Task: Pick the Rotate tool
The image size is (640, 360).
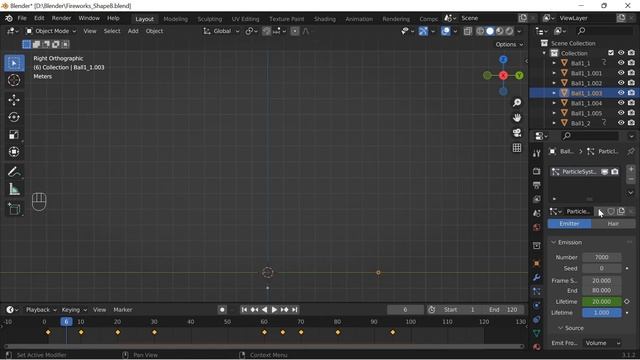Action: pos(14,118)
